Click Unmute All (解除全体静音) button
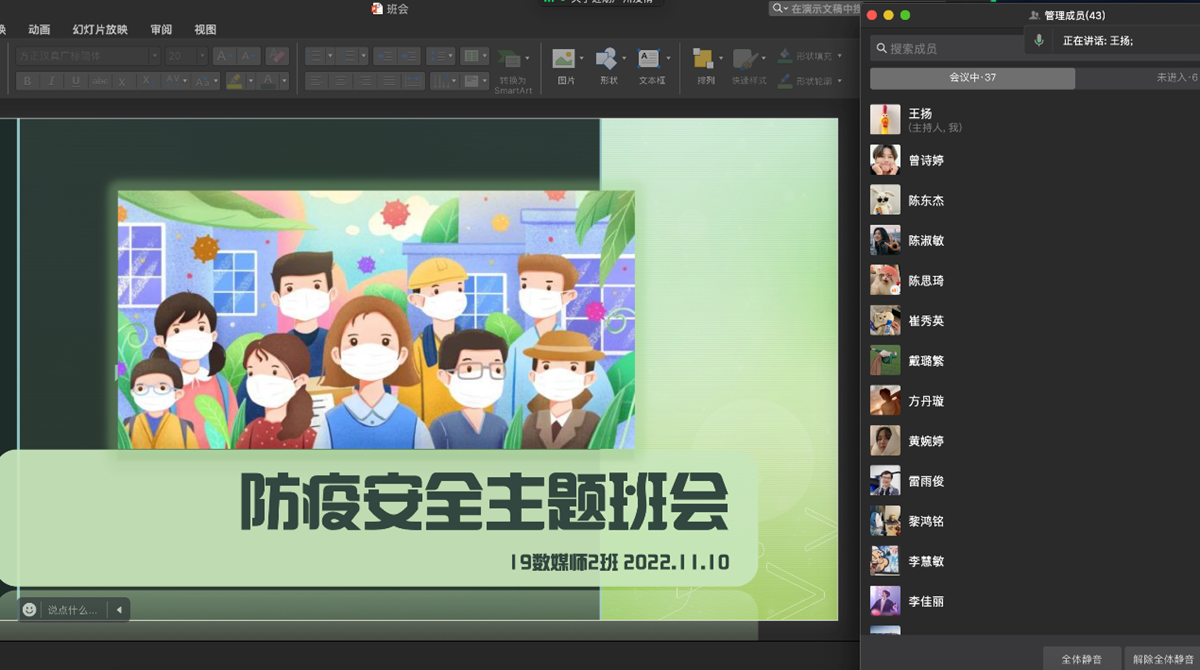1200x670 pixels. click(x=1164, y=659)
